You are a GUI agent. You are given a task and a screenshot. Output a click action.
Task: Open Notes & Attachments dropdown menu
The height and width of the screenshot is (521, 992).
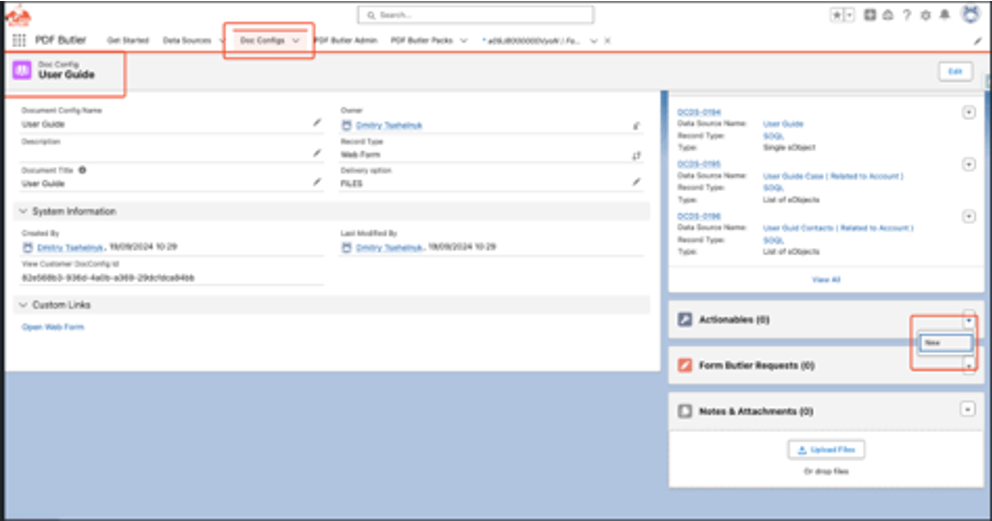pyautogui.click(x=967, y=409)
